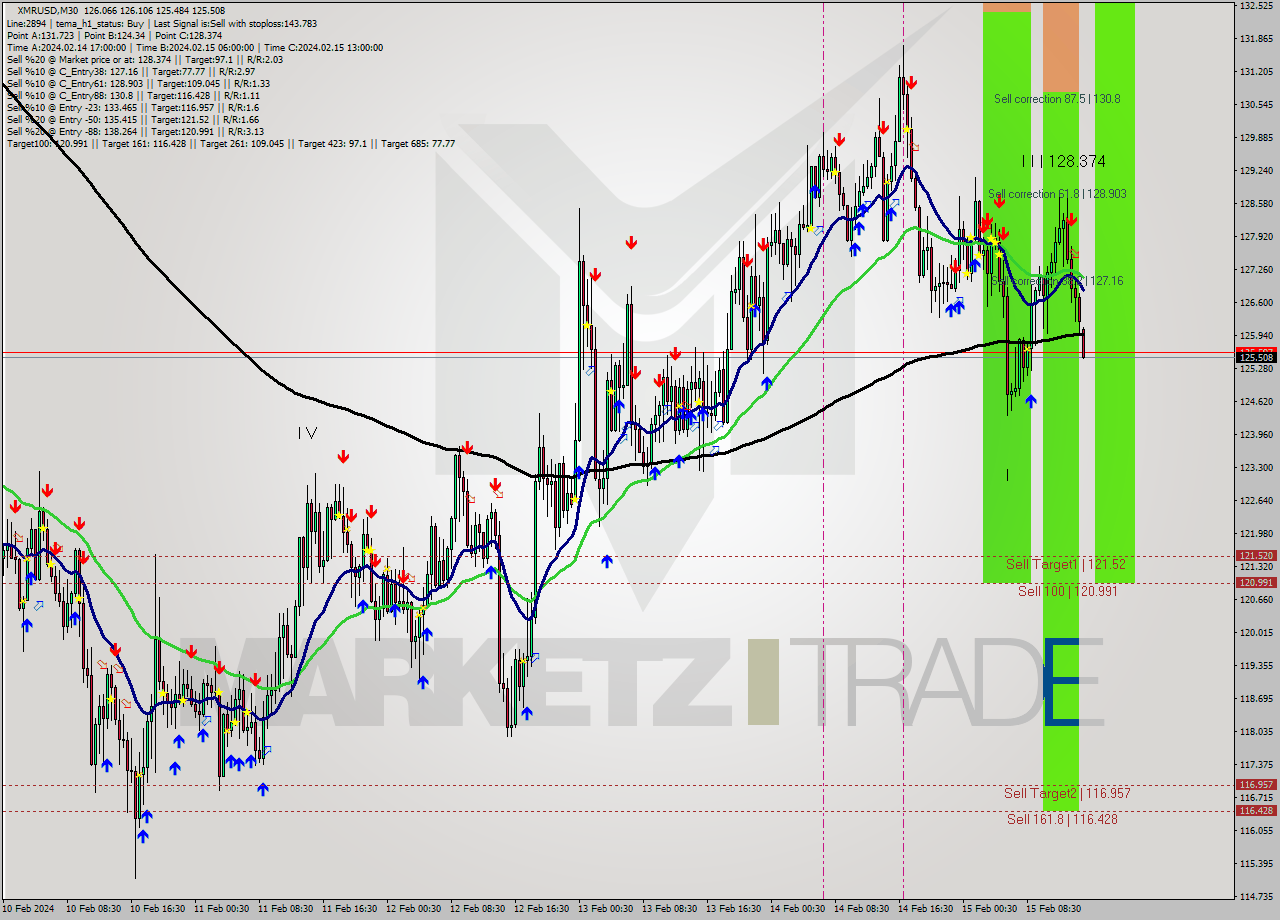Click 'Sell correction 87.5 | 130.8' label

(1057, 99)
